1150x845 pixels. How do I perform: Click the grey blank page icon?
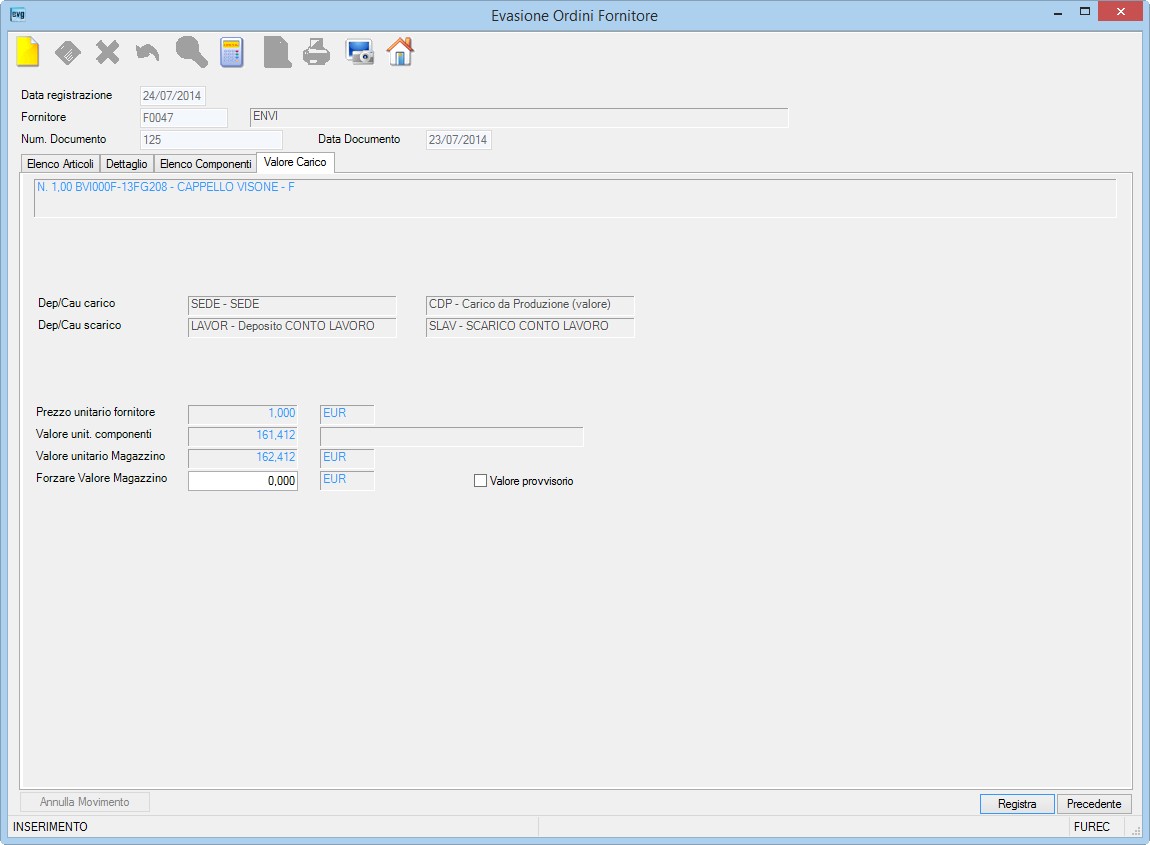(277, 53)
